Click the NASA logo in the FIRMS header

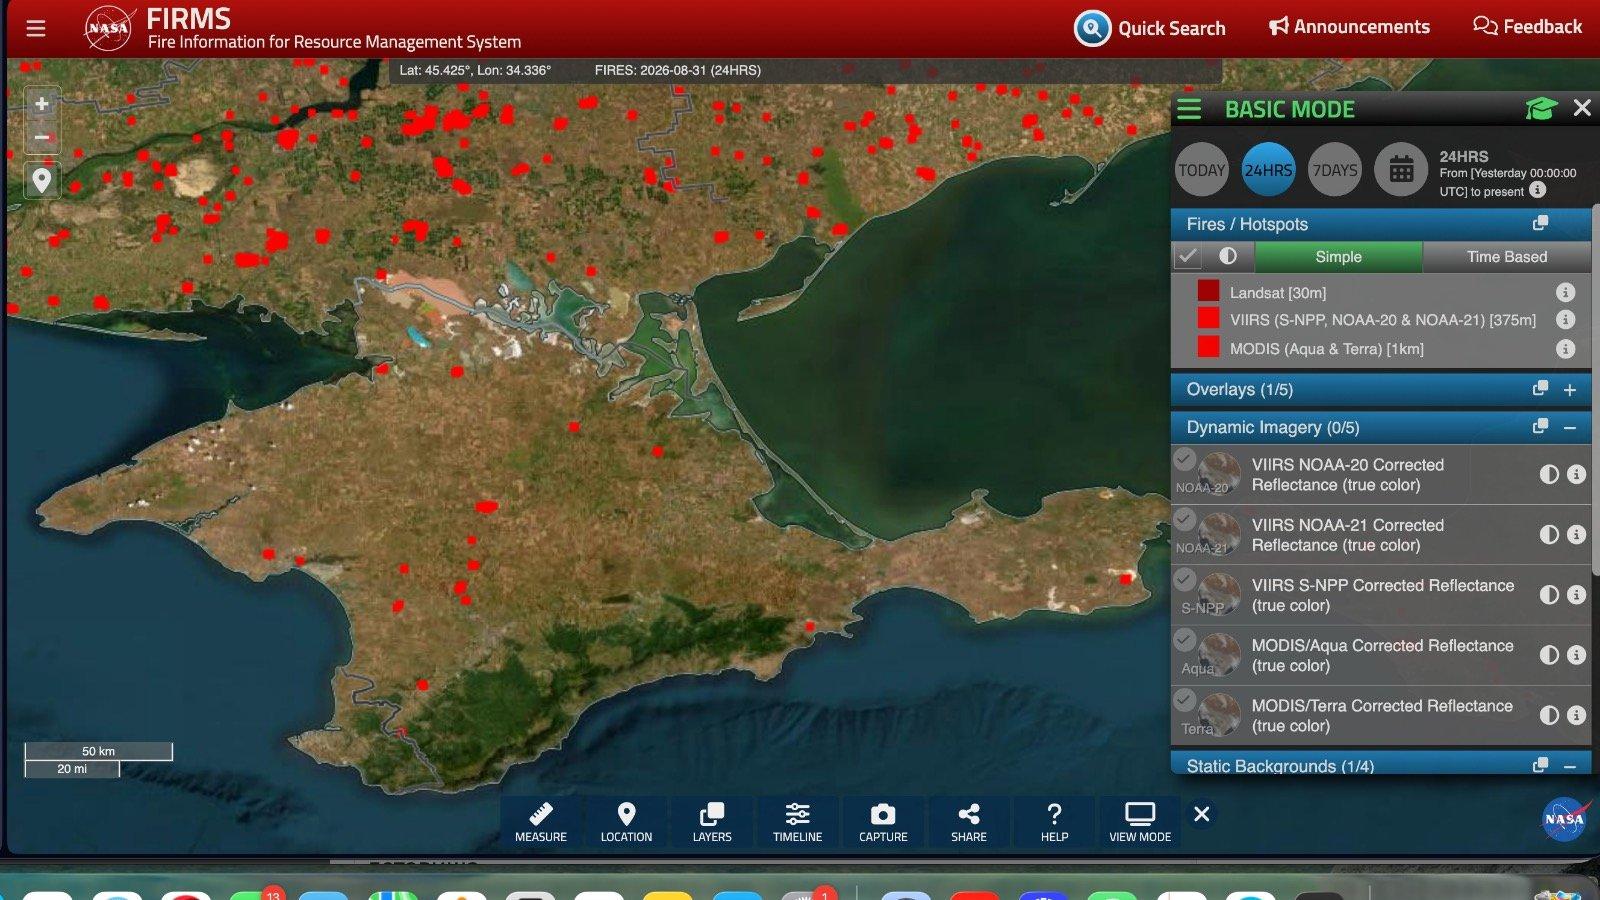point(108,28)
